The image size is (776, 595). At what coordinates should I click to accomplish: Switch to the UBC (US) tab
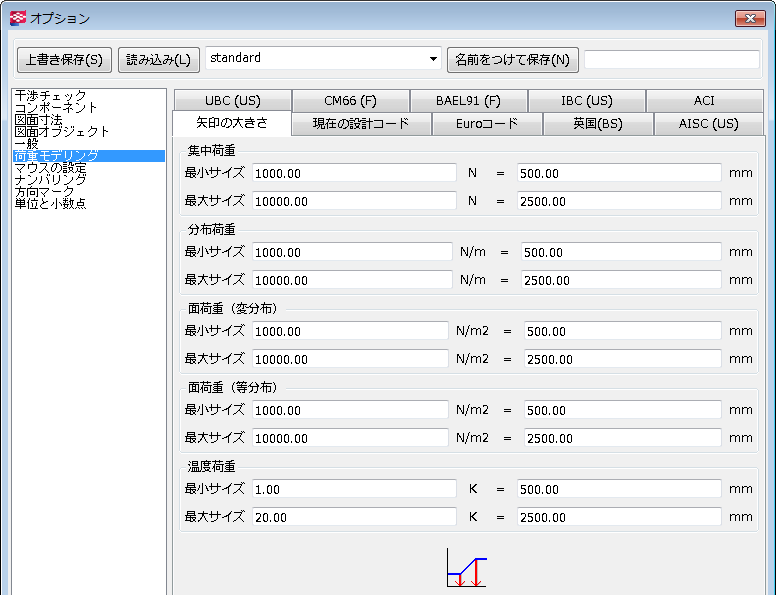232,101
